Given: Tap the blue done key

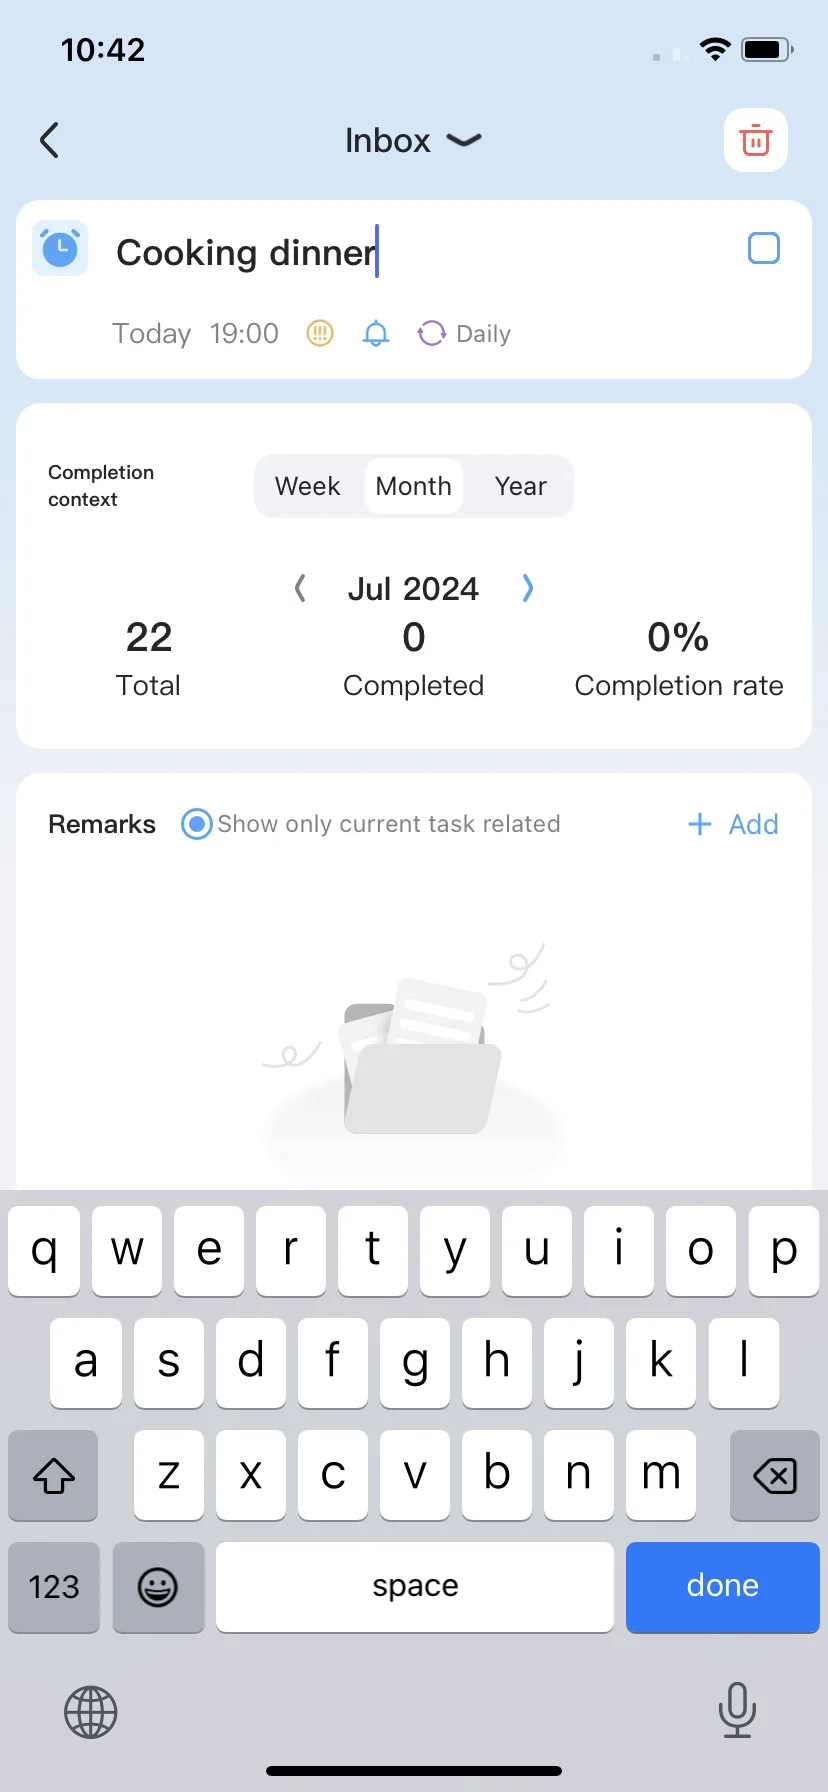Looking at the screenshot, I should pyautogui.click(x=723, y=1587).
